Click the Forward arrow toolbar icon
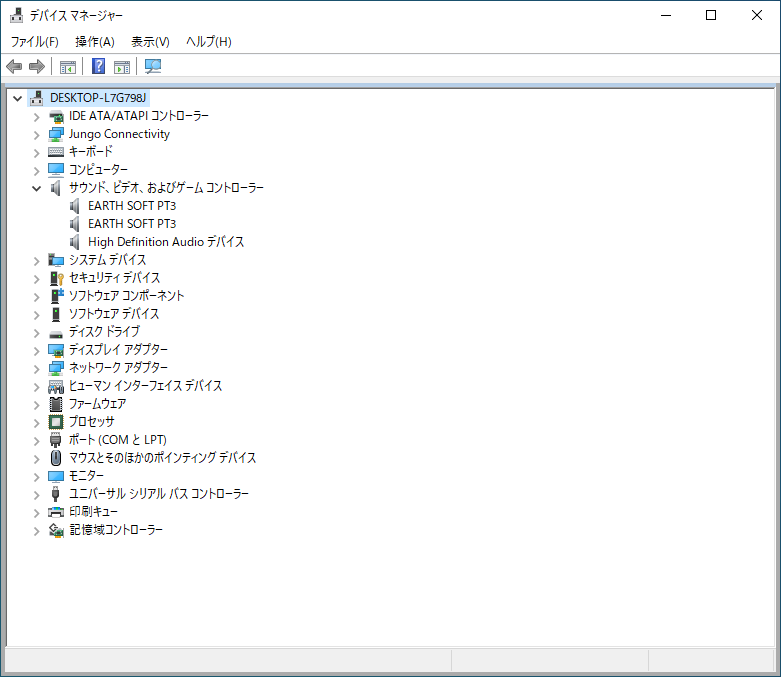This screenshot has width=781, height=677. click(37, 66)
